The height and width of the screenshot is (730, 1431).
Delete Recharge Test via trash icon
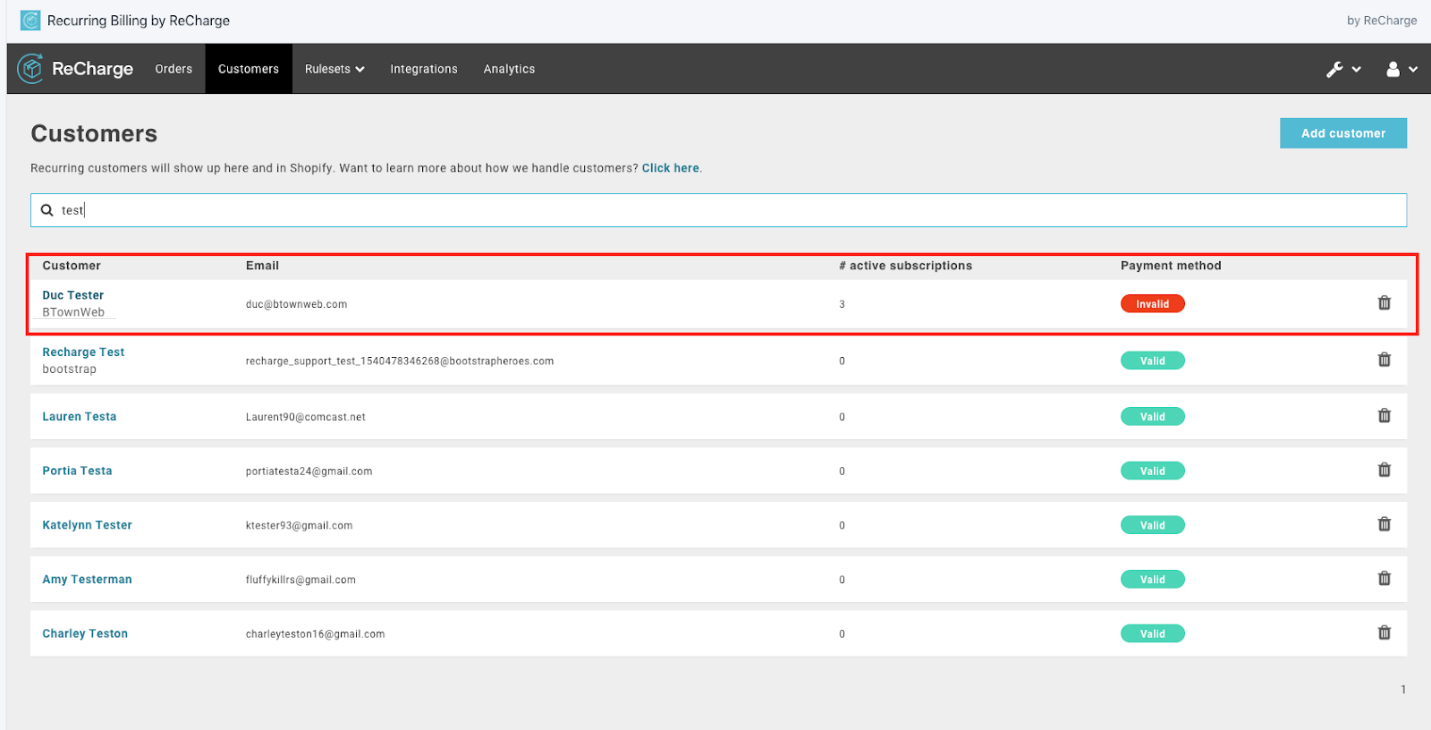[1384, 359]
